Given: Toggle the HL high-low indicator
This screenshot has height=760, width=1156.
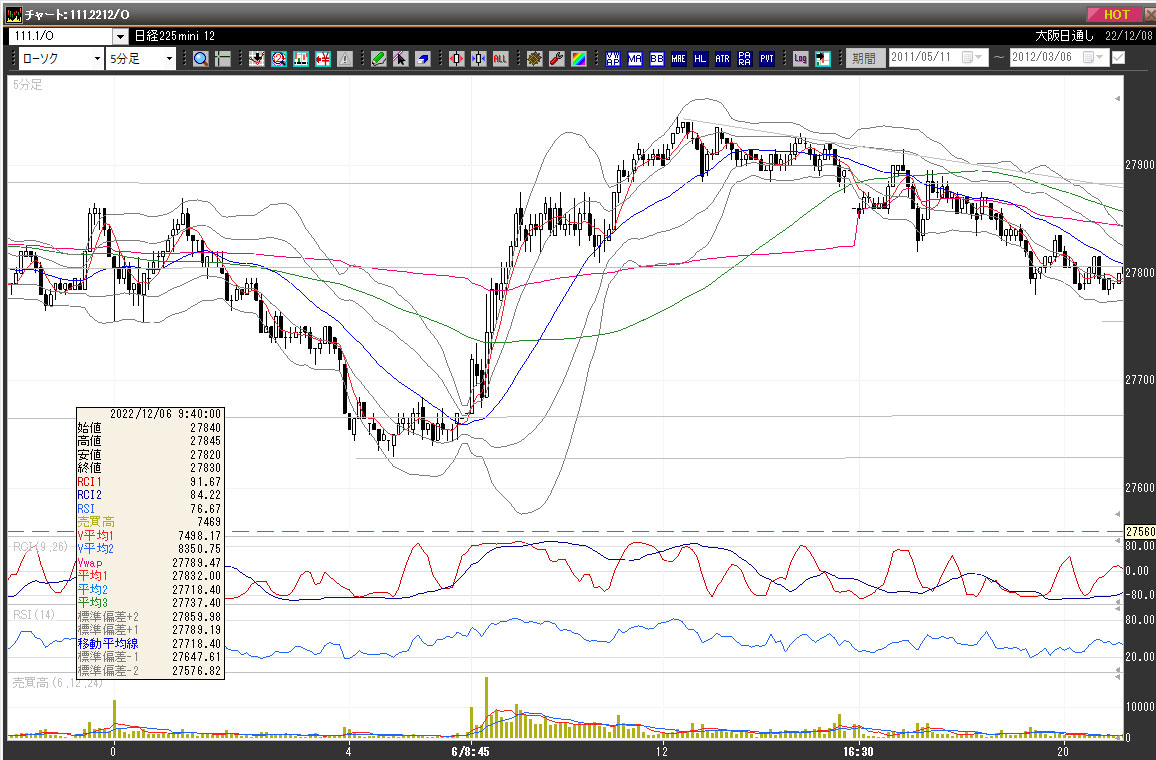Looking at the screenshot, I should tap(700, 59).
